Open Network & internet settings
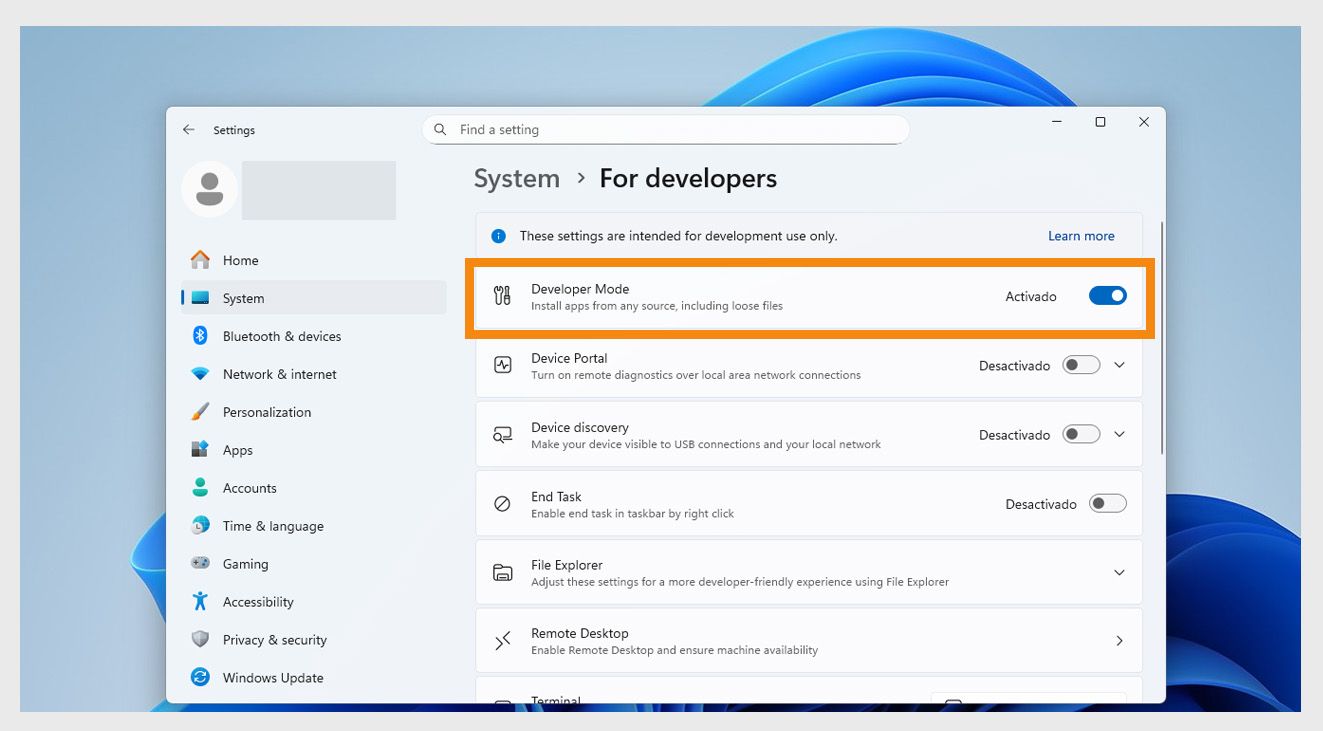The height and width of the screenshot is (731, 1323). pyautogui.click(x=314, y=374)
